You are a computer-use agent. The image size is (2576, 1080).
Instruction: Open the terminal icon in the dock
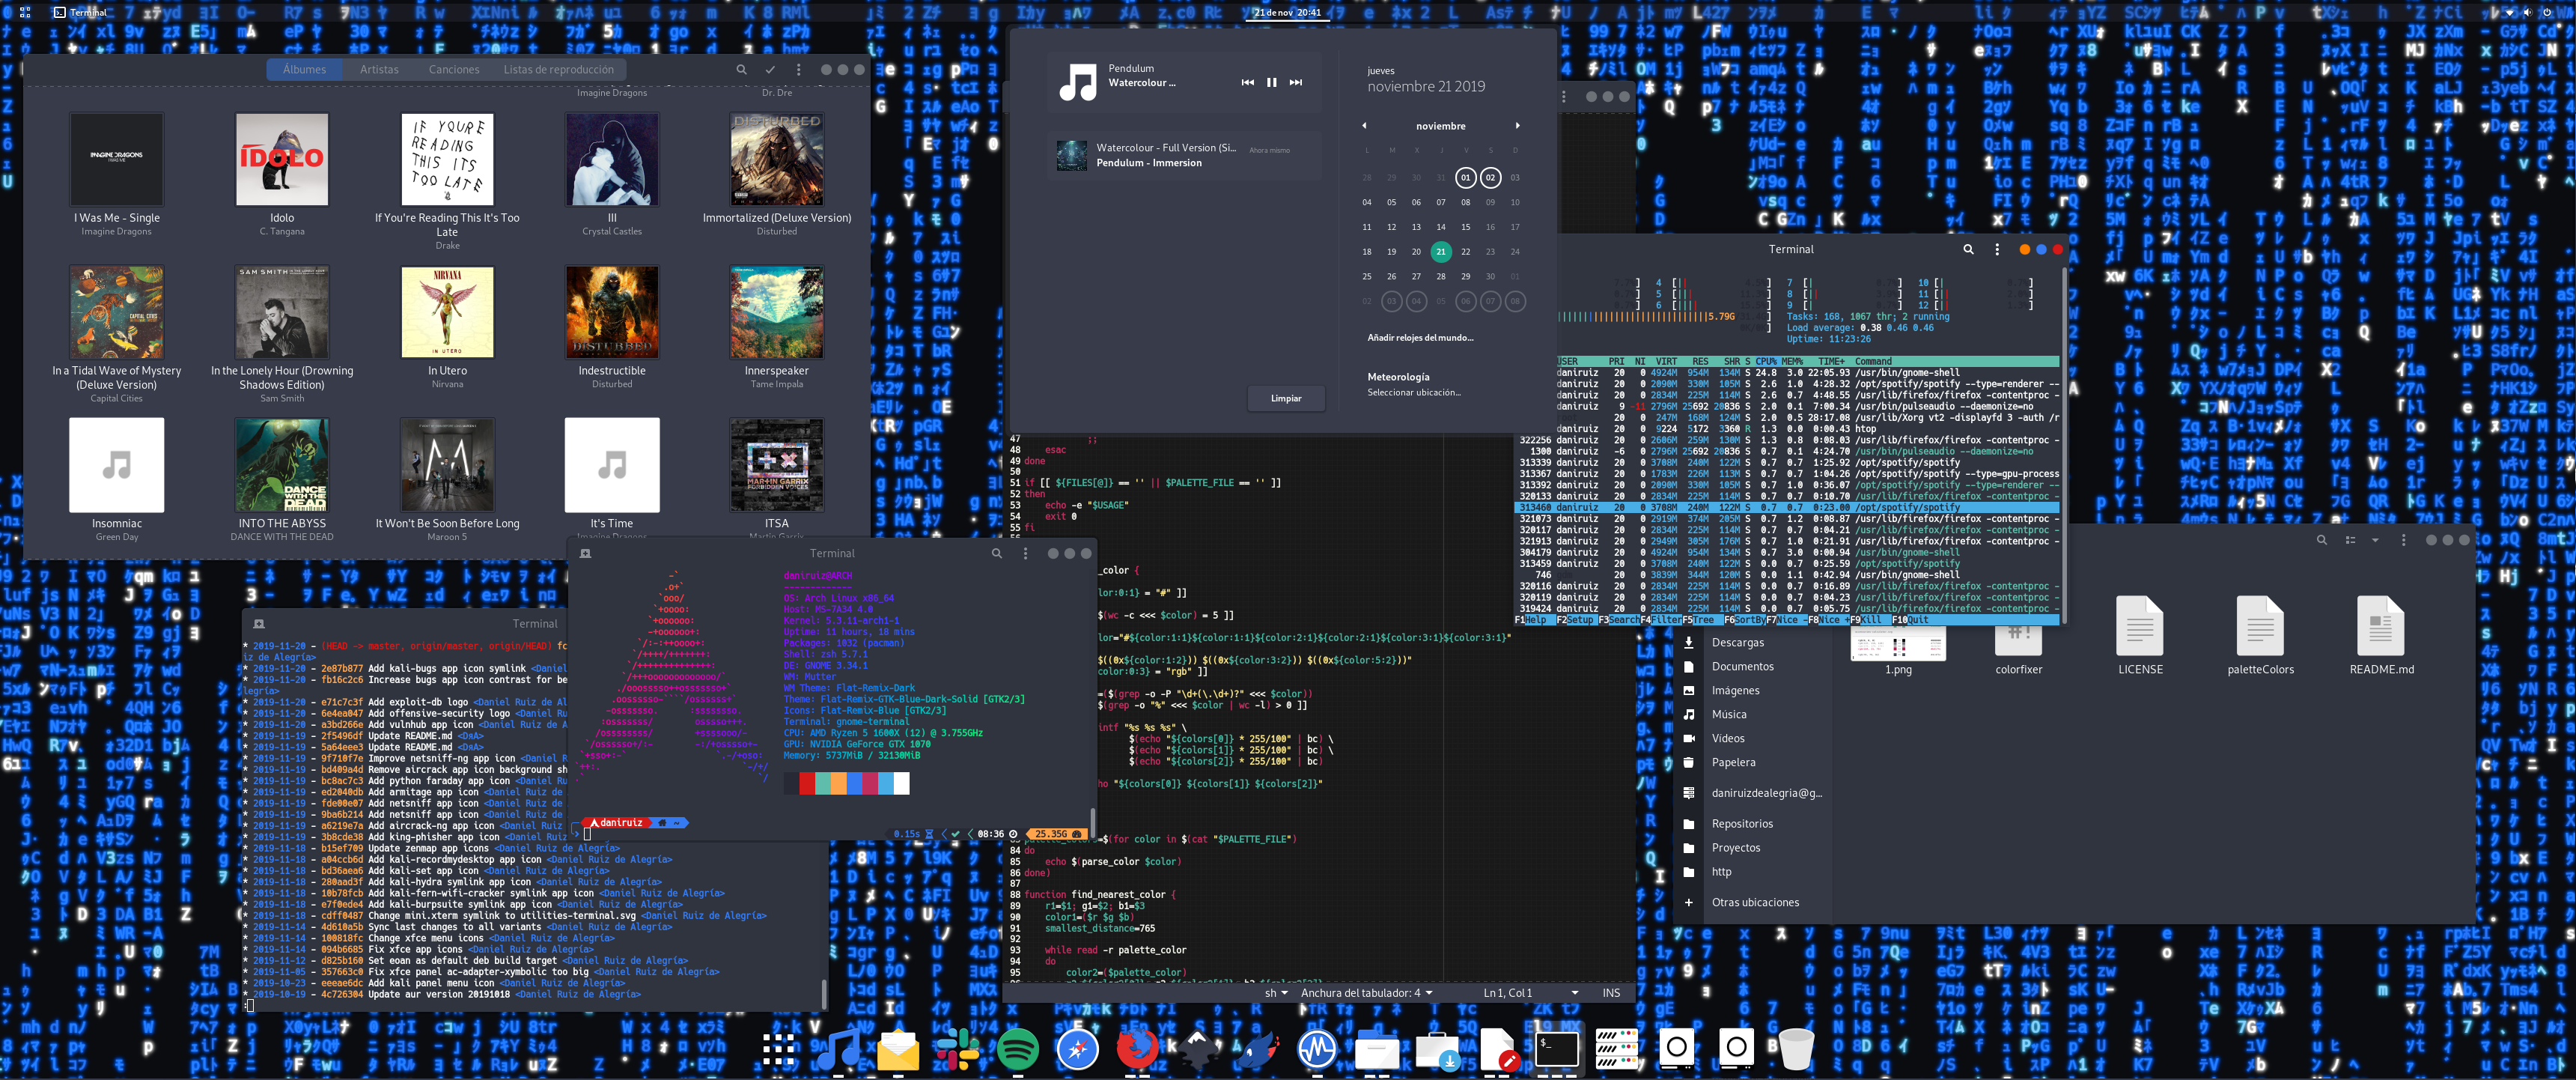[1557, 1049]
